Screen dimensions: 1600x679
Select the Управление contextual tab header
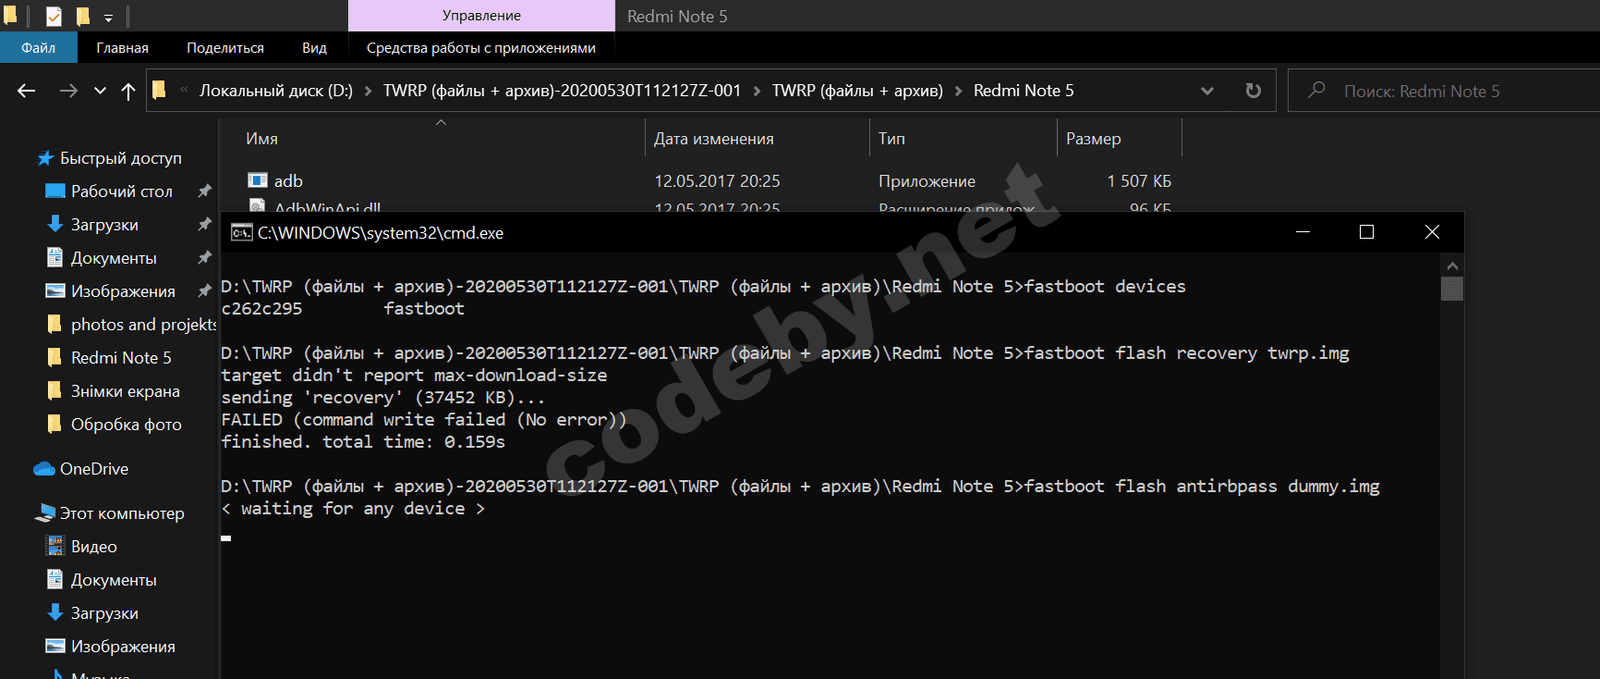[x=481, y=16]
